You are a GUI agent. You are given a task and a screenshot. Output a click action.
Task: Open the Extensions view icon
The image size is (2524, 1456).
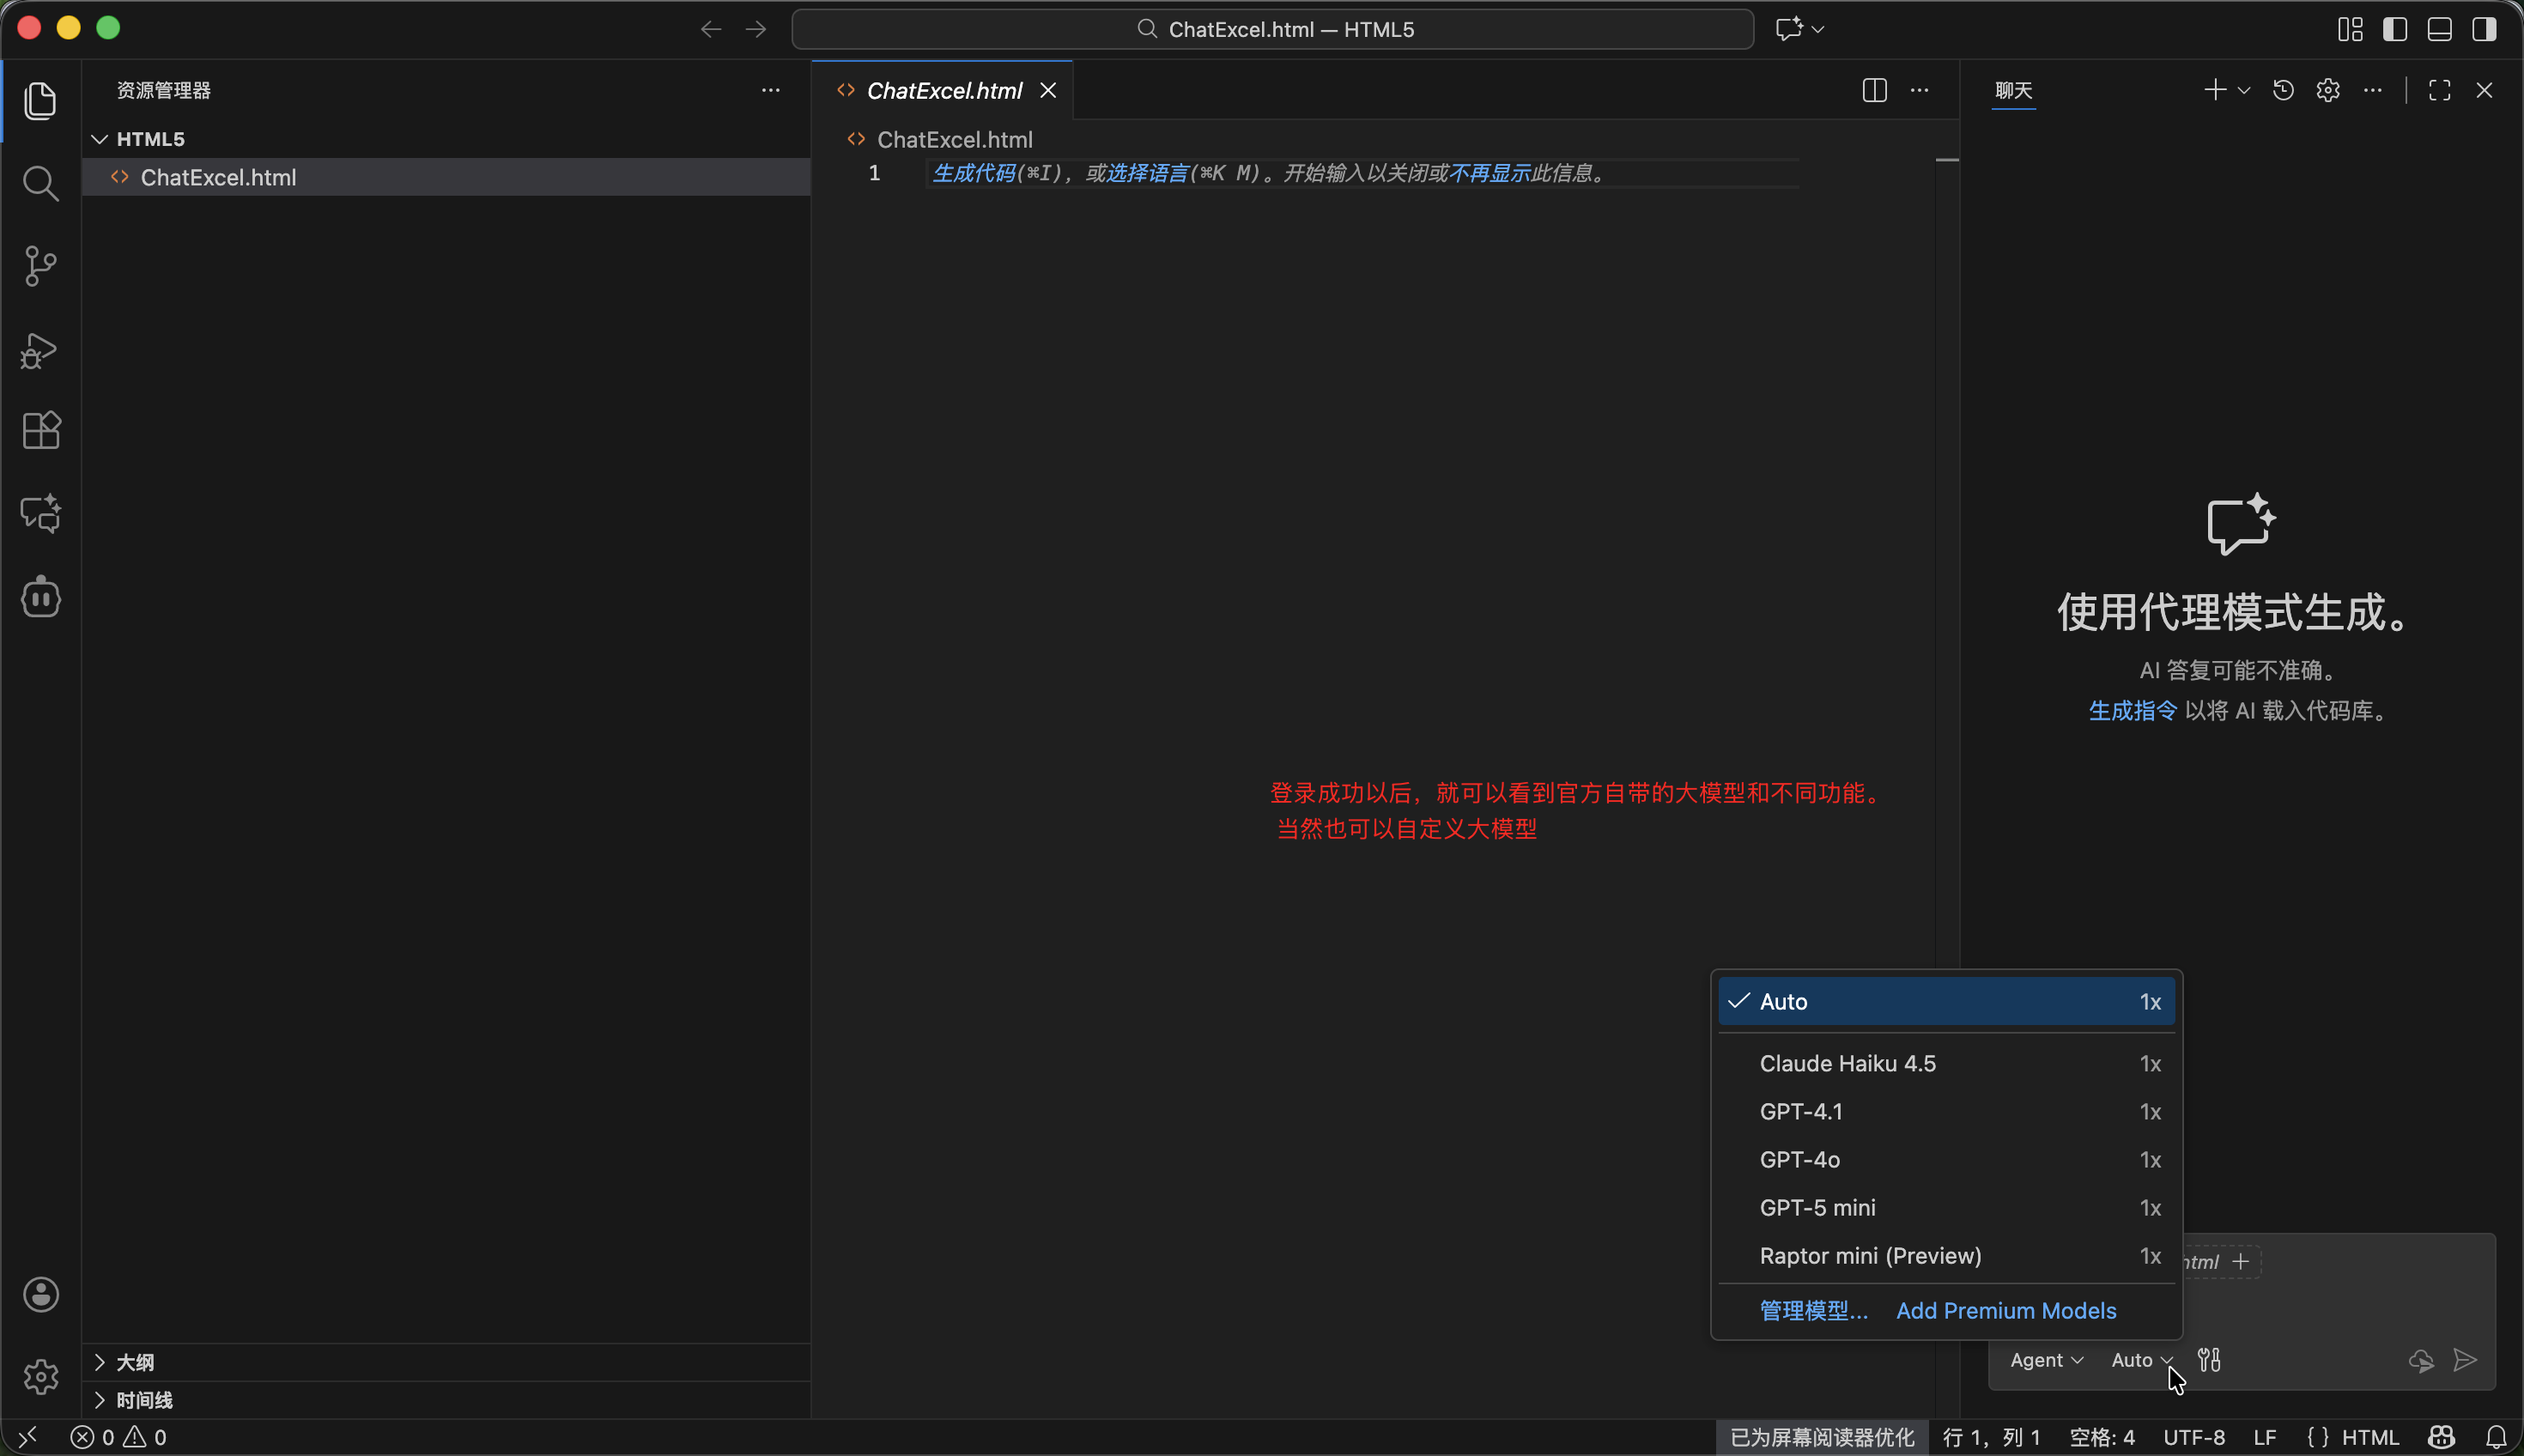tap(40, 431)
